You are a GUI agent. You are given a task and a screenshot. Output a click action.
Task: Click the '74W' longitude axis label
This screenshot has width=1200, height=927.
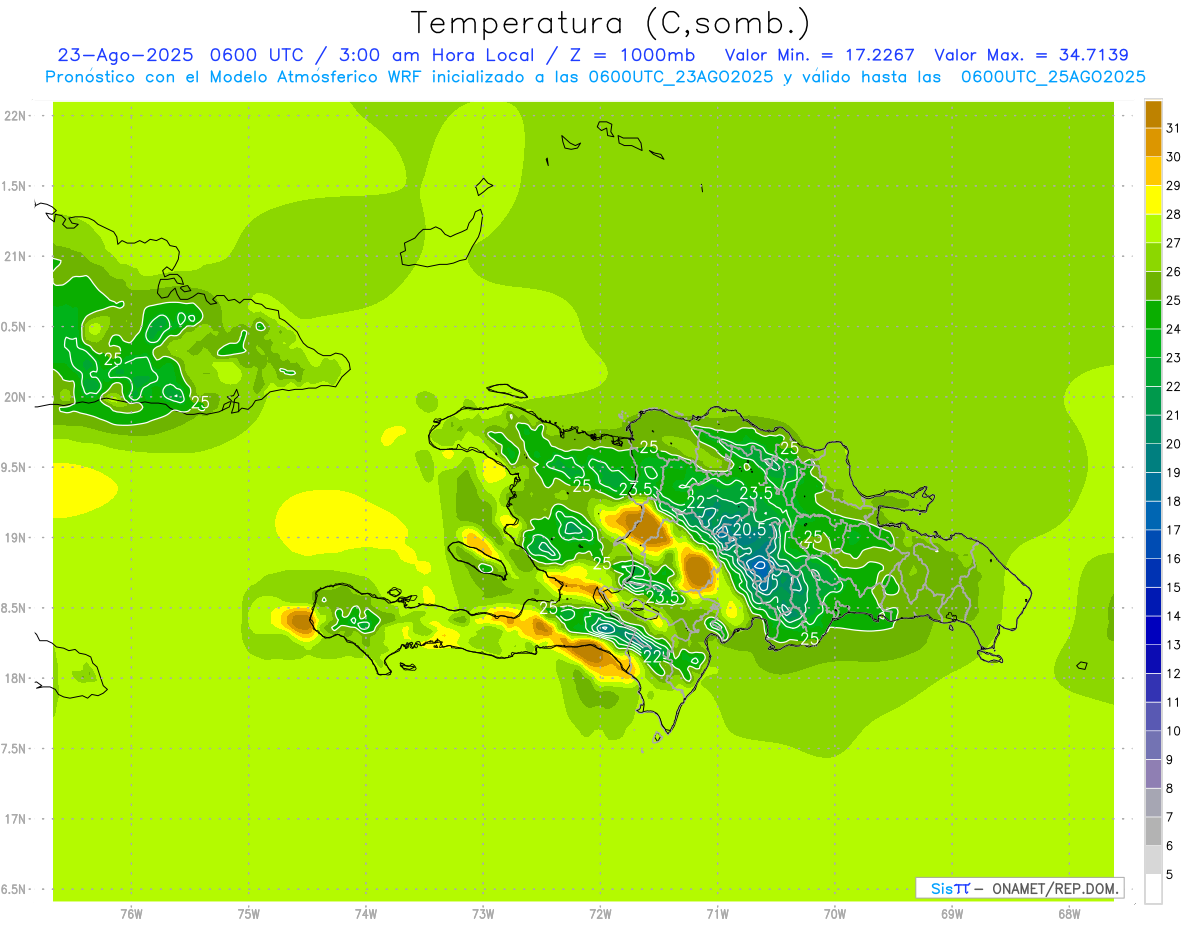[366, 914]
